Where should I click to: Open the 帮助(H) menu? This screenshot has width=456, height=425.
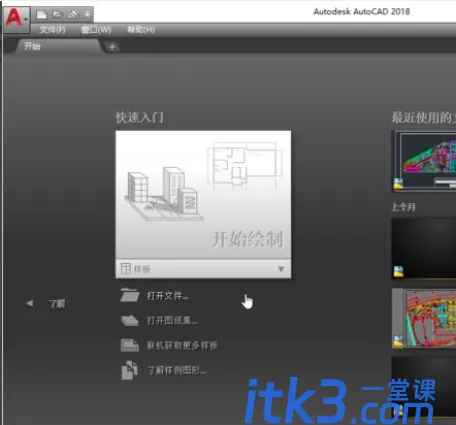click(x=141, y=30)
